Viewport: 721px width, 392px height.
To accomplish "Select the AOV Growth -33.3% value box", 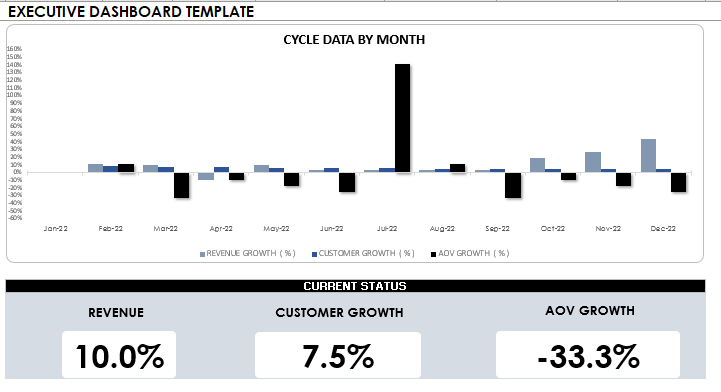I will [588, 355].
